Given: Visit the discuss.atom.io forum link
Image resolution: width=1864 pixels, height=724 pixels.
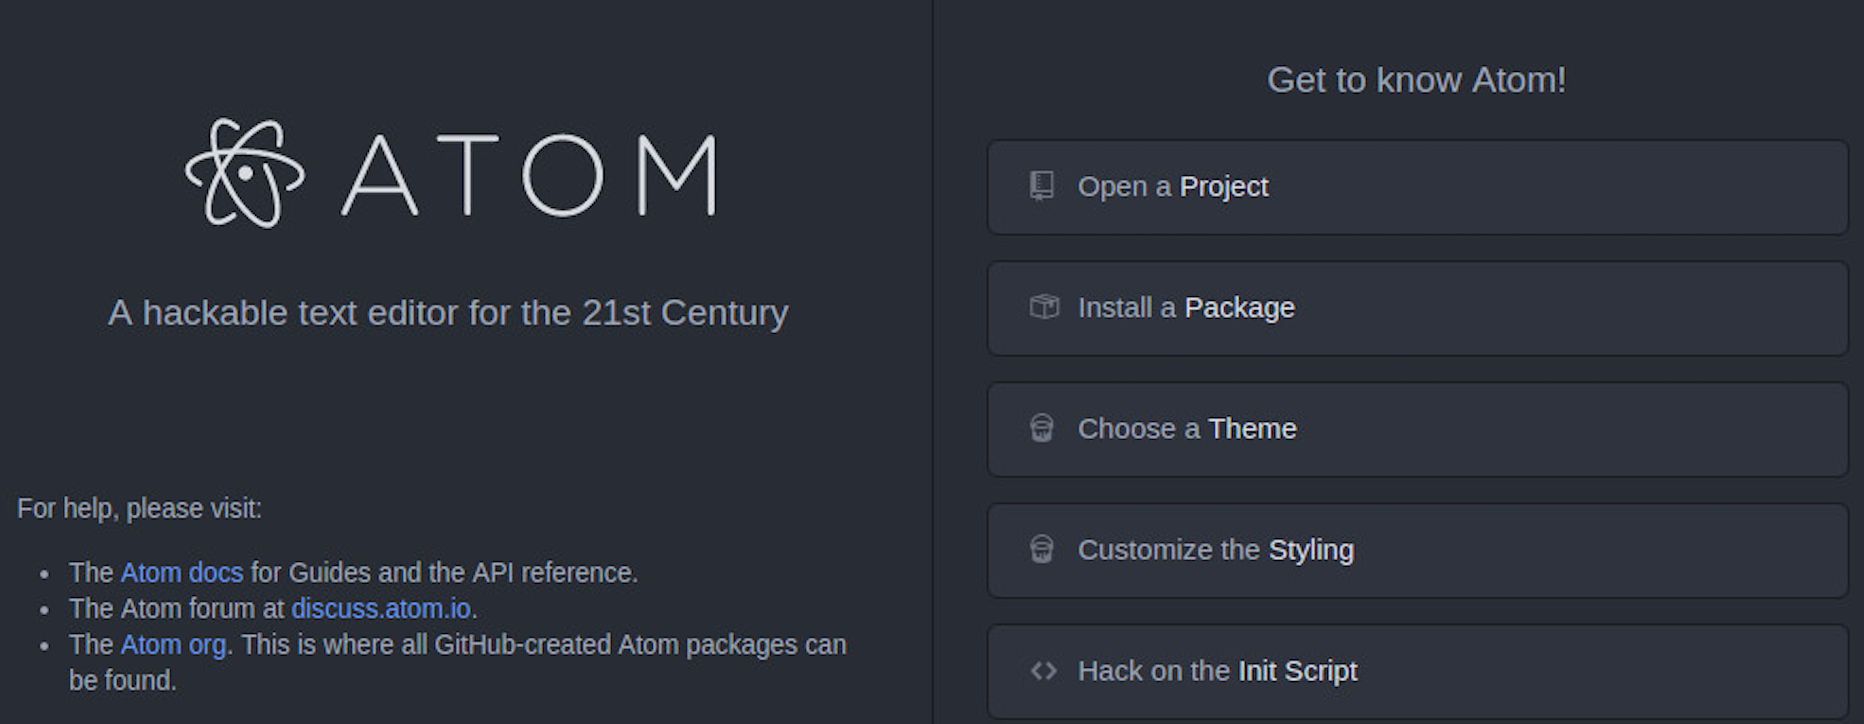Looking at the screenshot, I should pyautogui.click(x=382, y=608).
